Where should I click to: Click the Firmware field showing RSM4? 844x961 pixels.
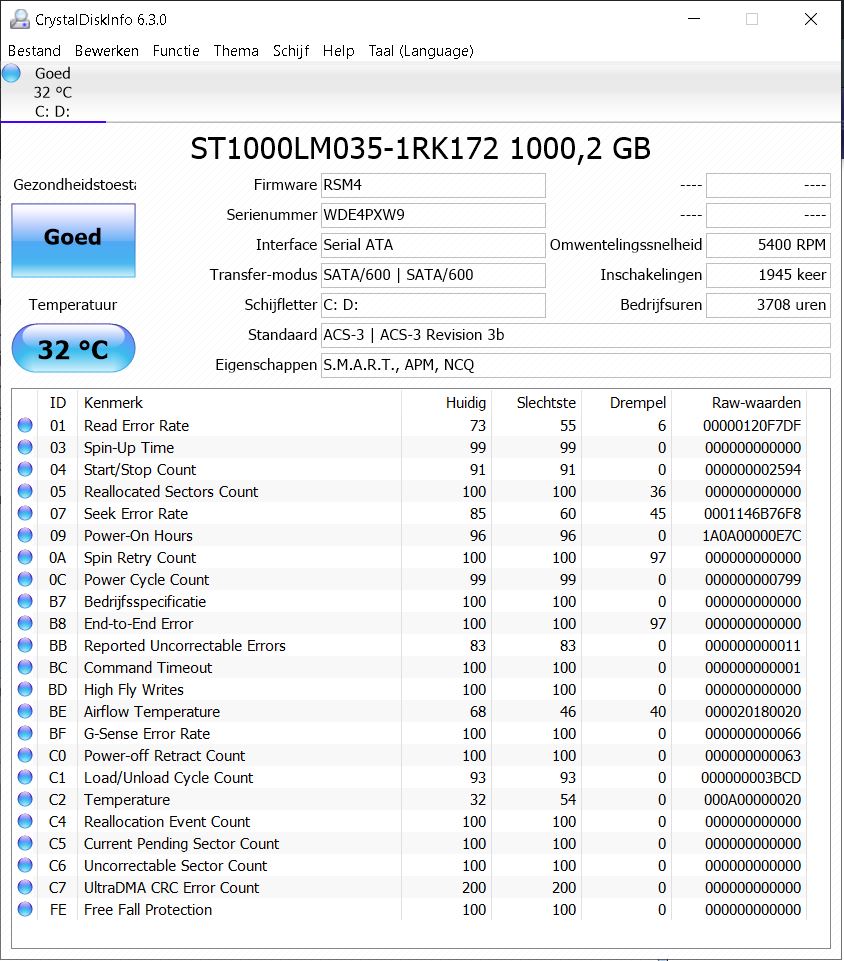[x=433, y=185]
